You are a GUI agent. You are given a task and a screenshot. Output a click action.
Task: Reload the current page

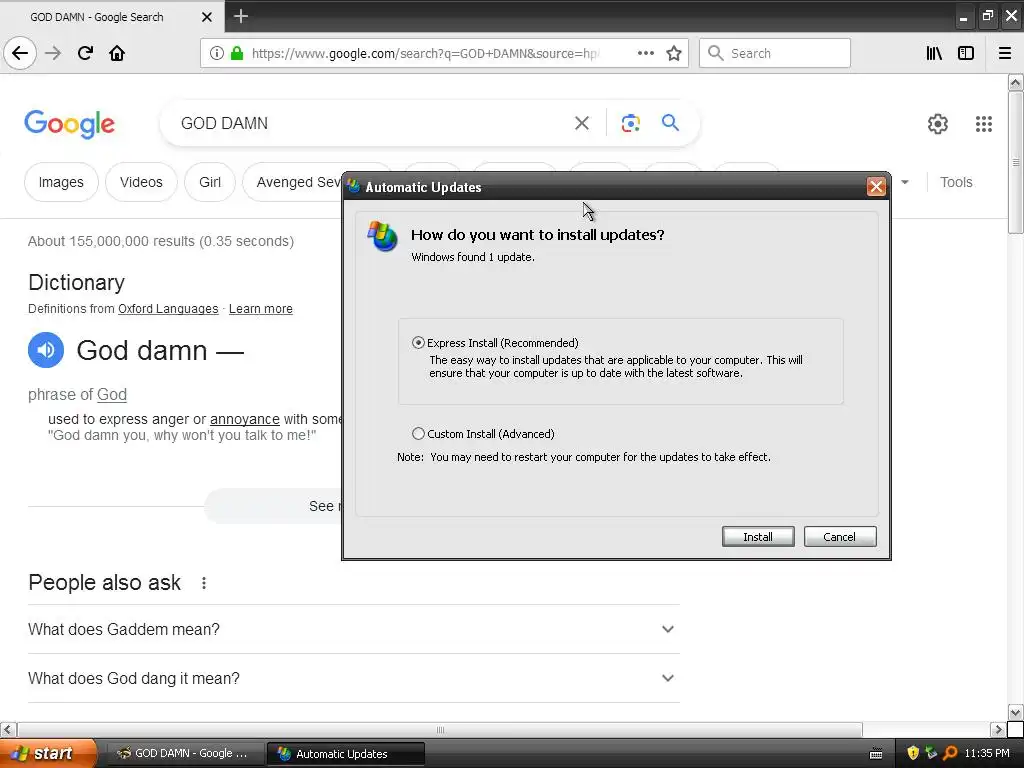[85, 54]
